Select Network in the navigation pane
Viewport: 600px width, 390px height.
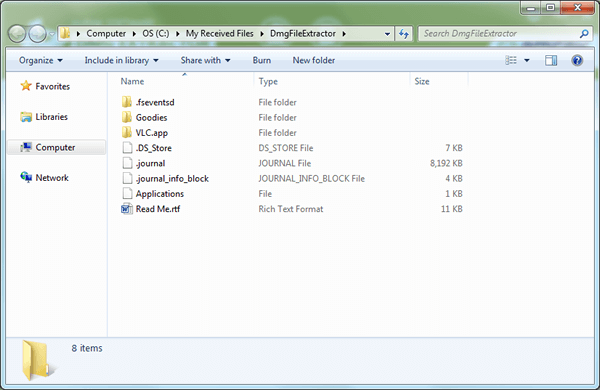[52, 178]
